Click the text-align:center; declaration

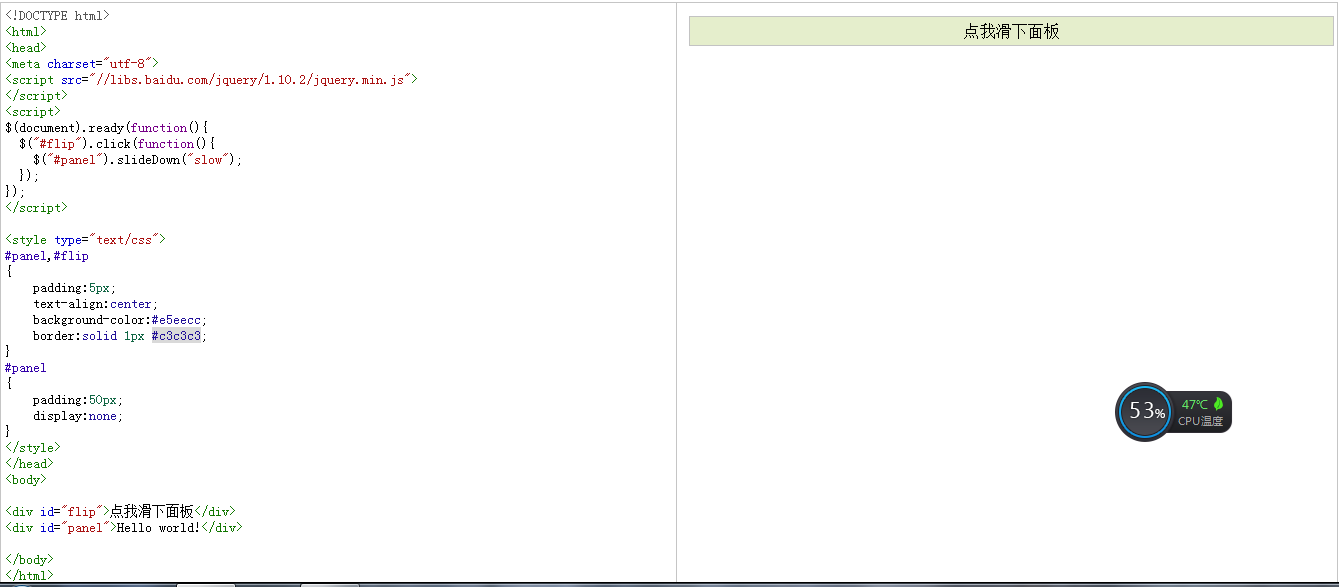(95, 304)
